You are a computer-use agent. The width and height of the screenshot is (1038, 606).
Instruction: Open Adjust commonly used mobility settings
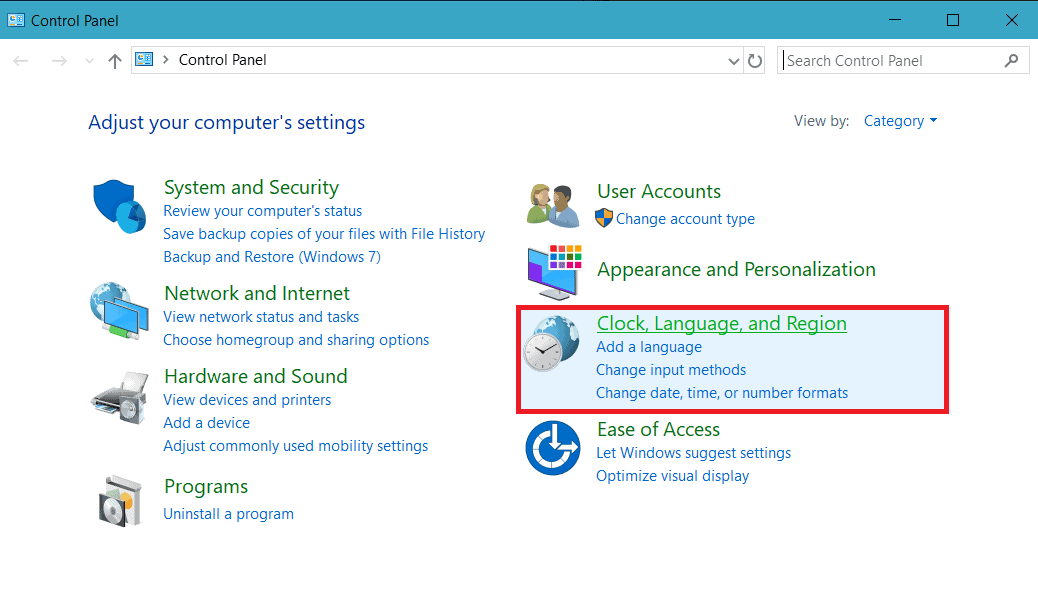[296, 446]
